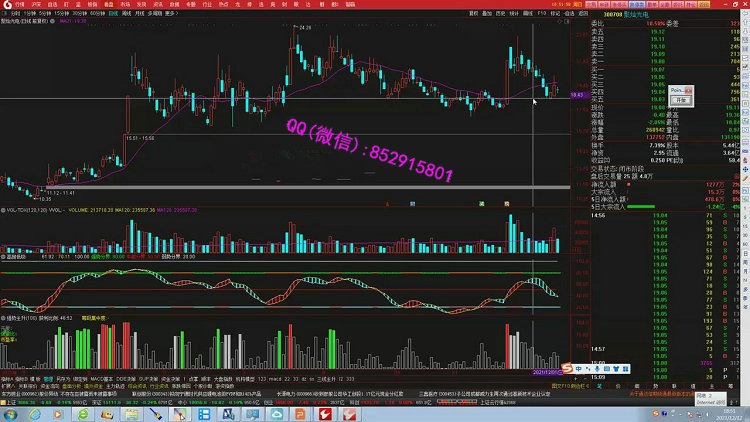Expand the 更多 period options
Viewport: 750px width, 422px height.
pos(171,13)
